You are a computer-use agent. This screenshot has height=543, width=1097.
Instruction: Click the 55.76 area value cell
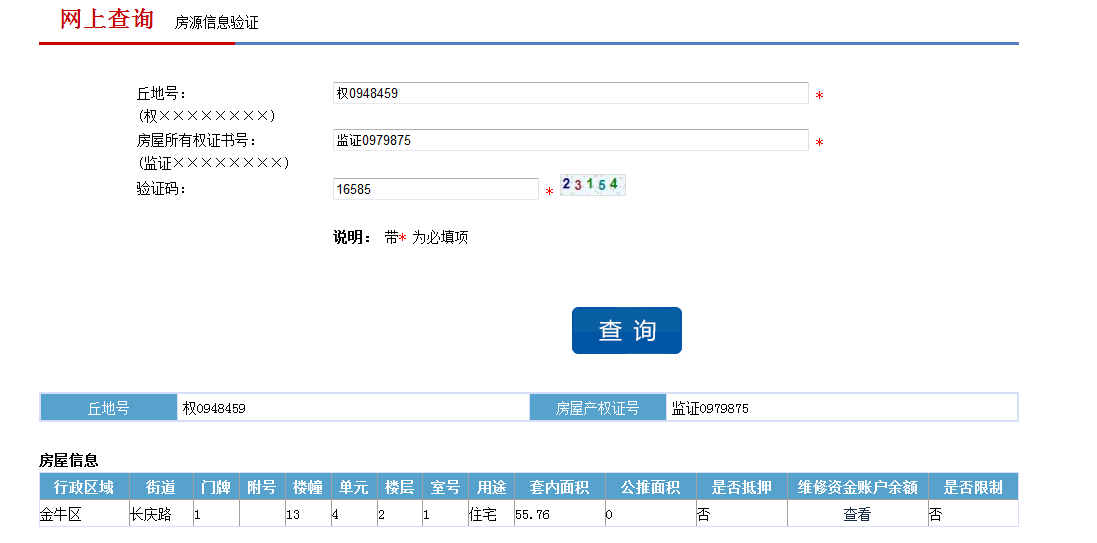click(532, 515)
